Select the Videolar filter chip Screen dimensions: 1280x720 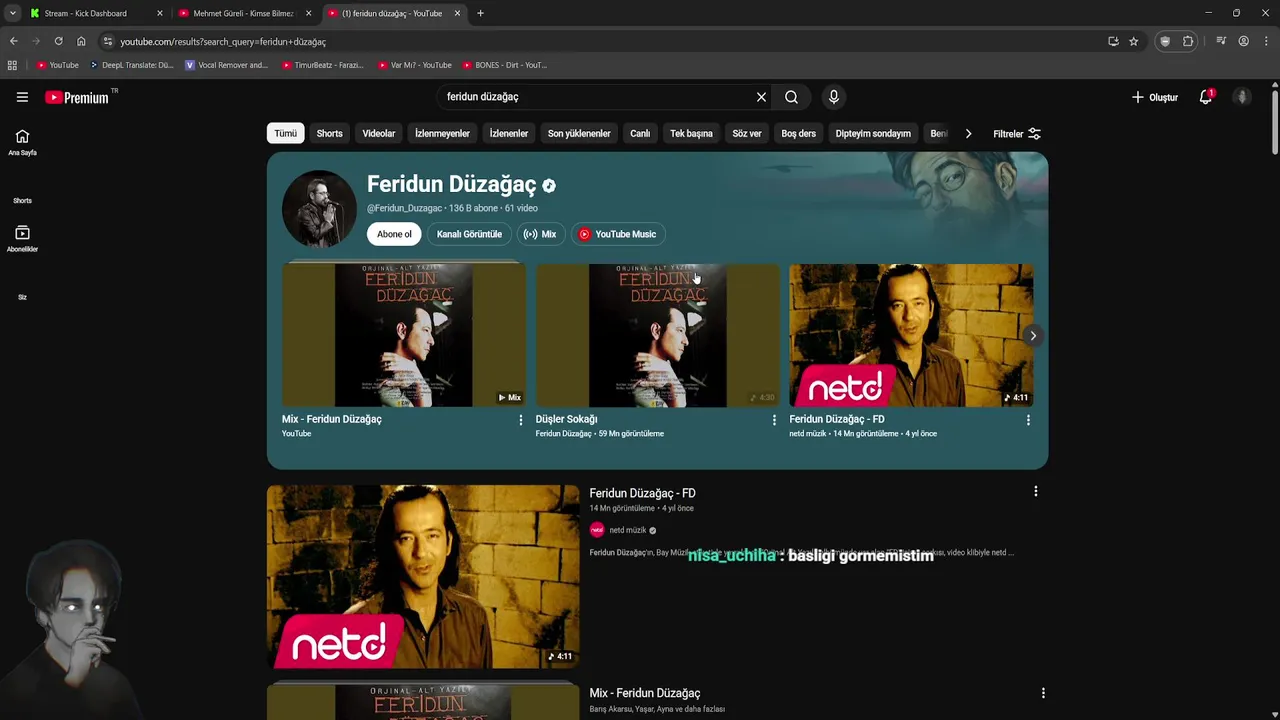pyautogui.click(x=378, y=133)
